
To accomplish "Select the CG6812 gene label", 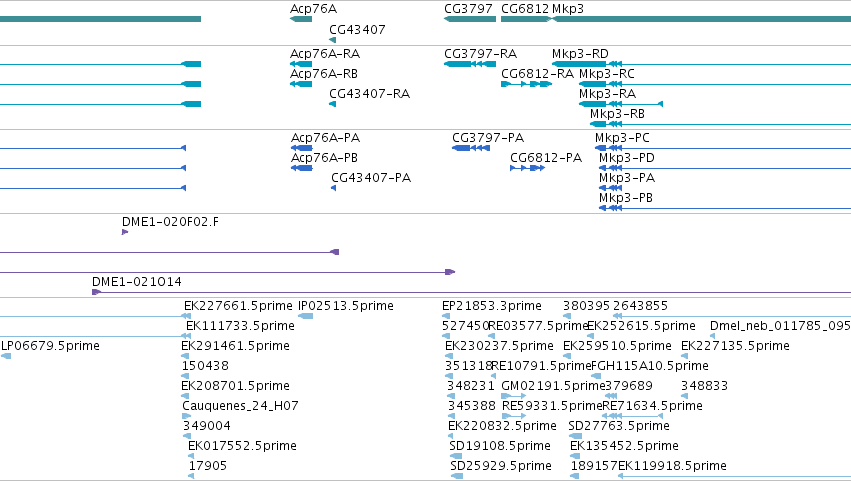I will [525, 9].
